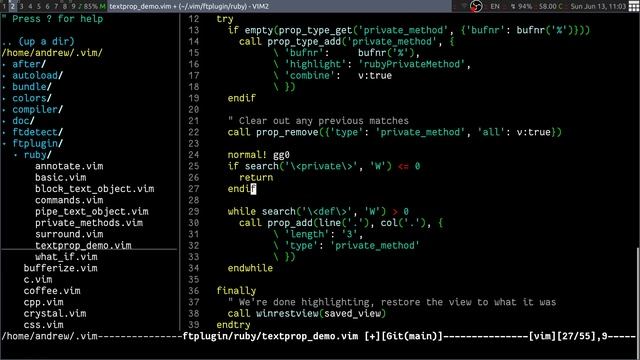Open what_if.vim file
The width and height of the screenshot is (640, 360).
coord(66,257)
